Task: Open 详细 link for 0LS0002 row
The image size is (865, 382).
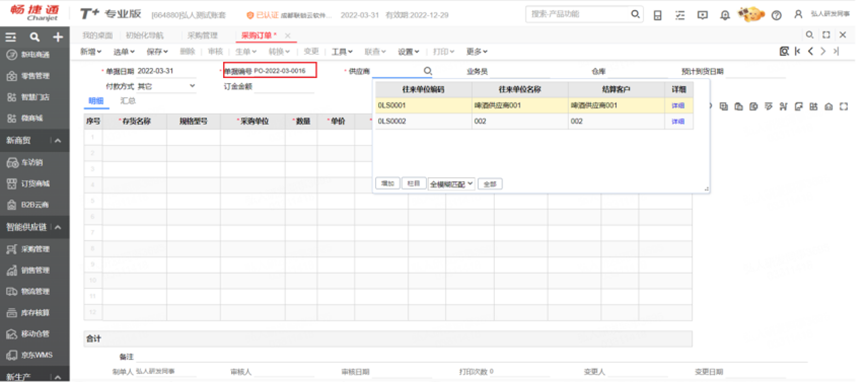Action: coord(678,121)
